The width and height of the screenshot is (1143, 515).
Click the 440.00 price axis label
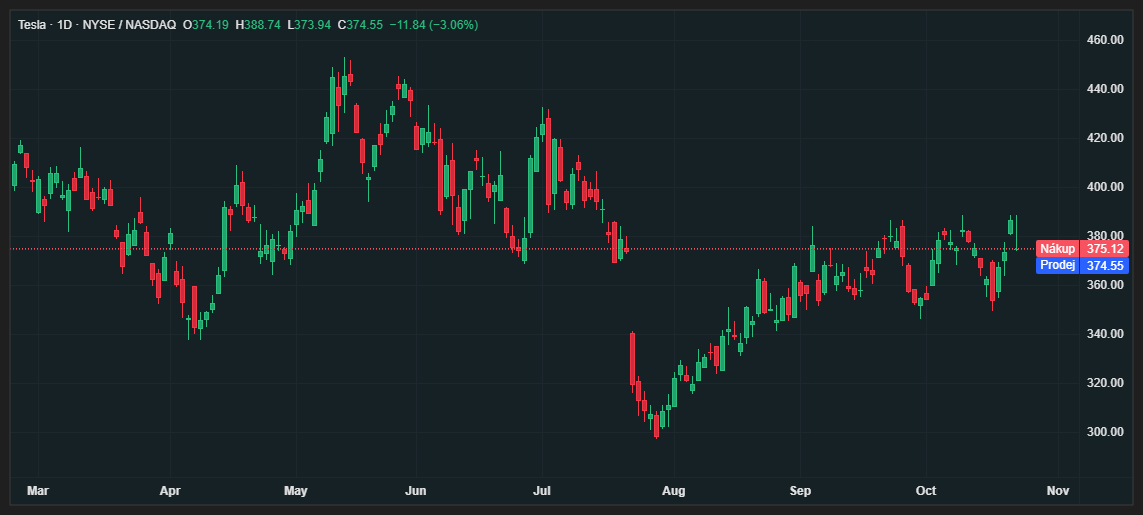[1105, 89]
